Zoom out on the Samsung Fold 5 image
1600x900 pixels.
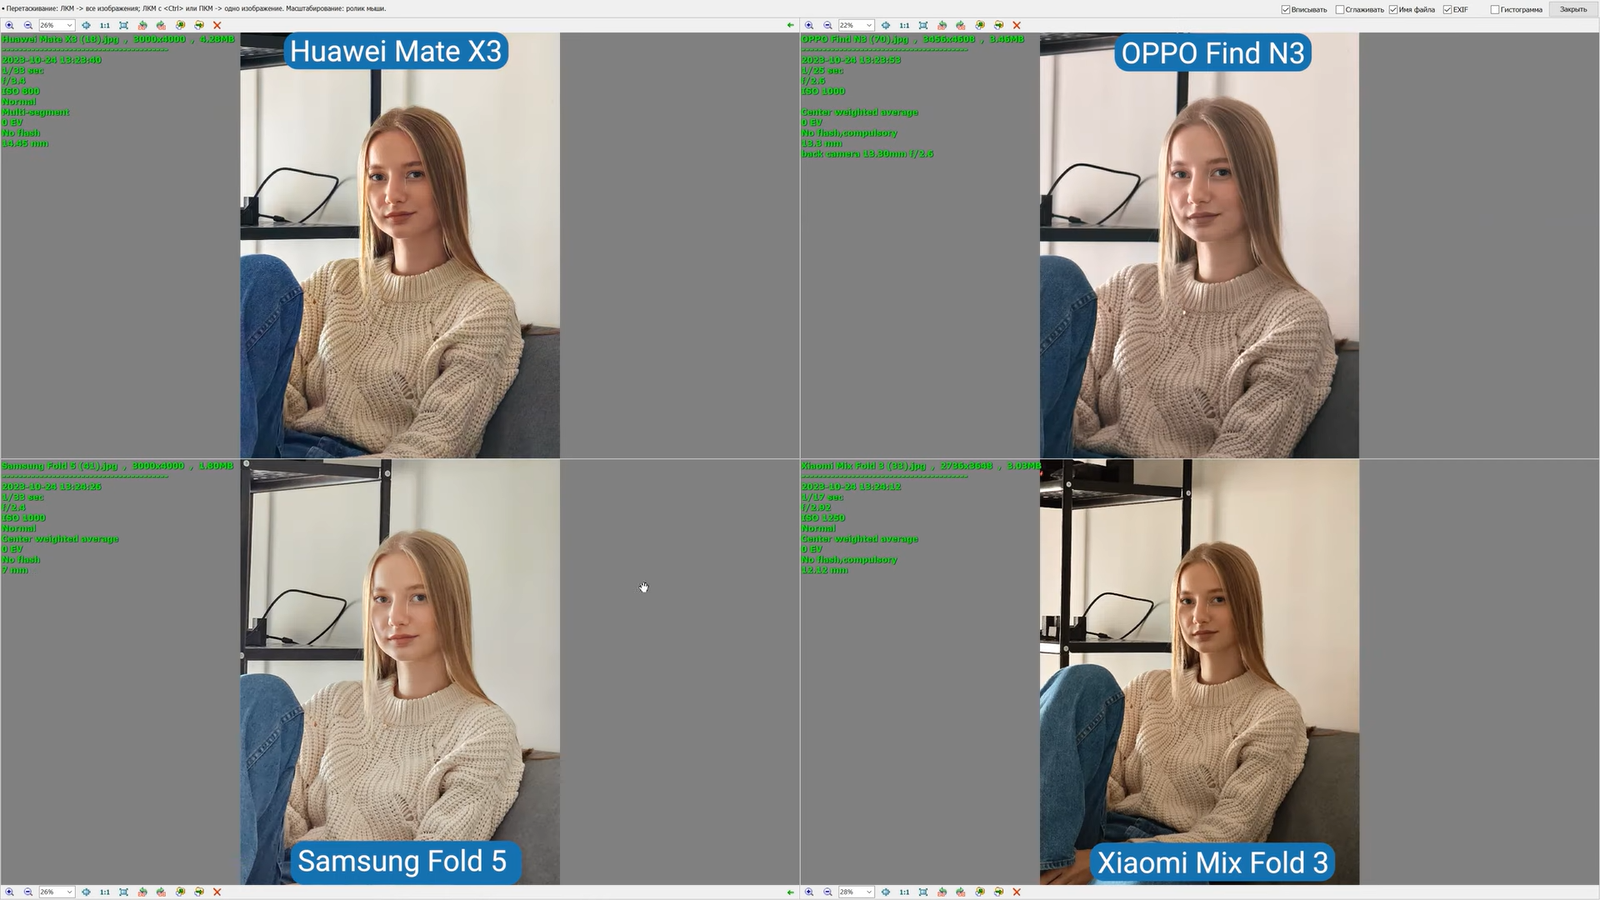28,892
